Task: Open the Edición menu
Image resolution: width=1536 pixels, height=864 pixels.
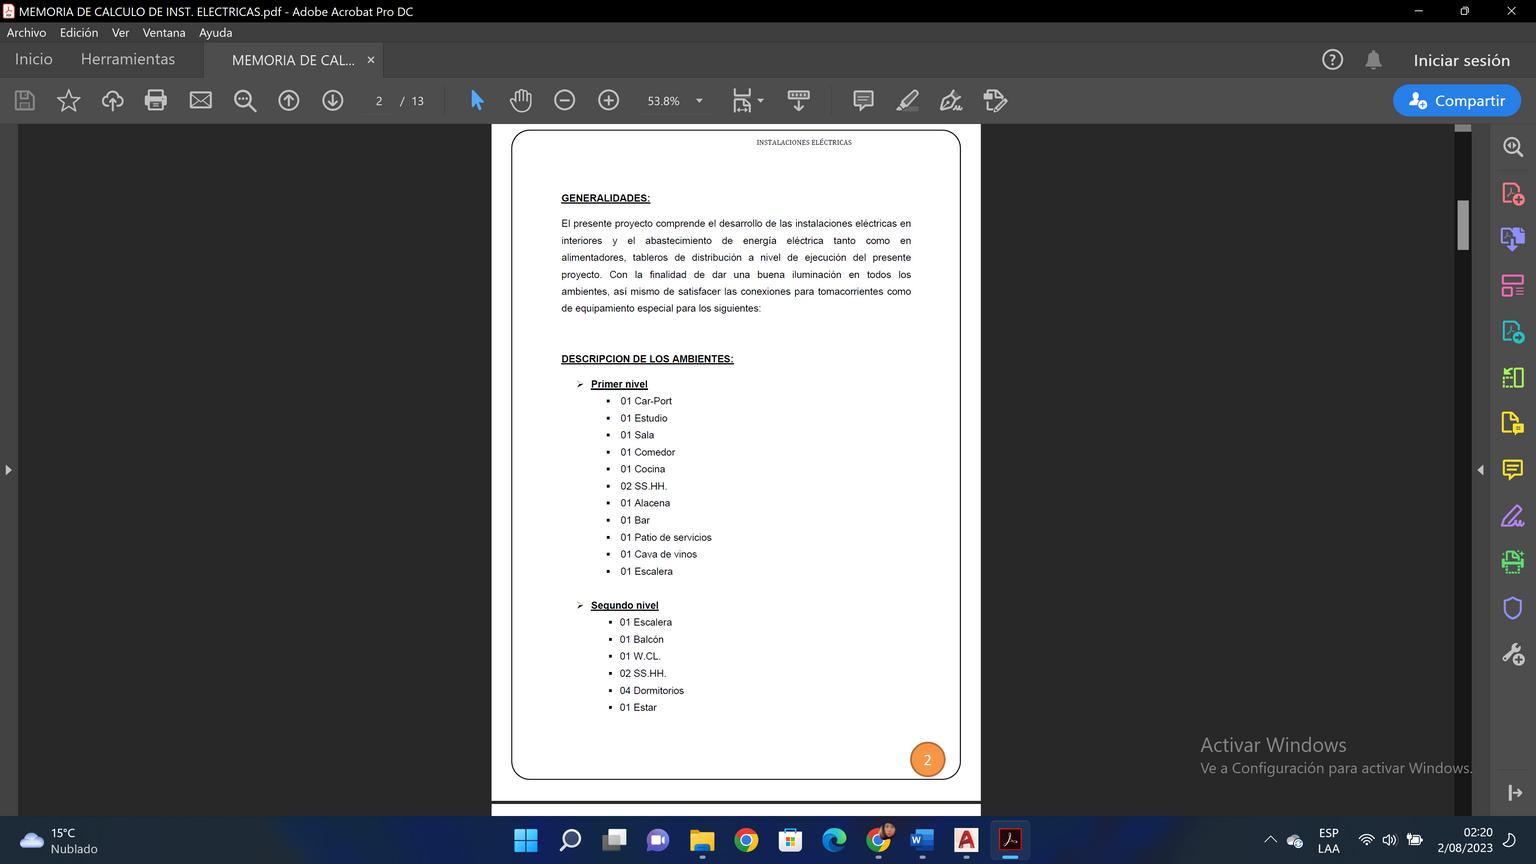Action: point(79,32)
